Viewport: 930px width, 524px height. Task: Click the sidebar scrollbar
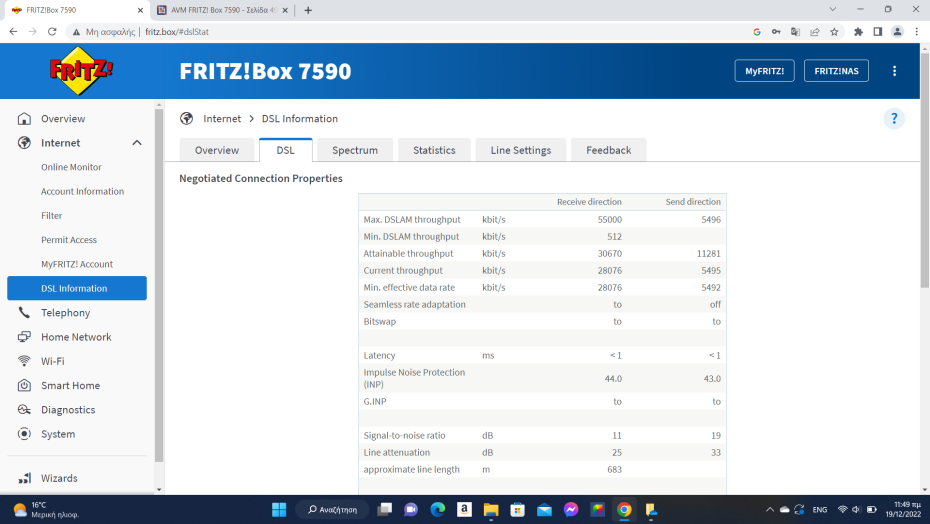158,285
